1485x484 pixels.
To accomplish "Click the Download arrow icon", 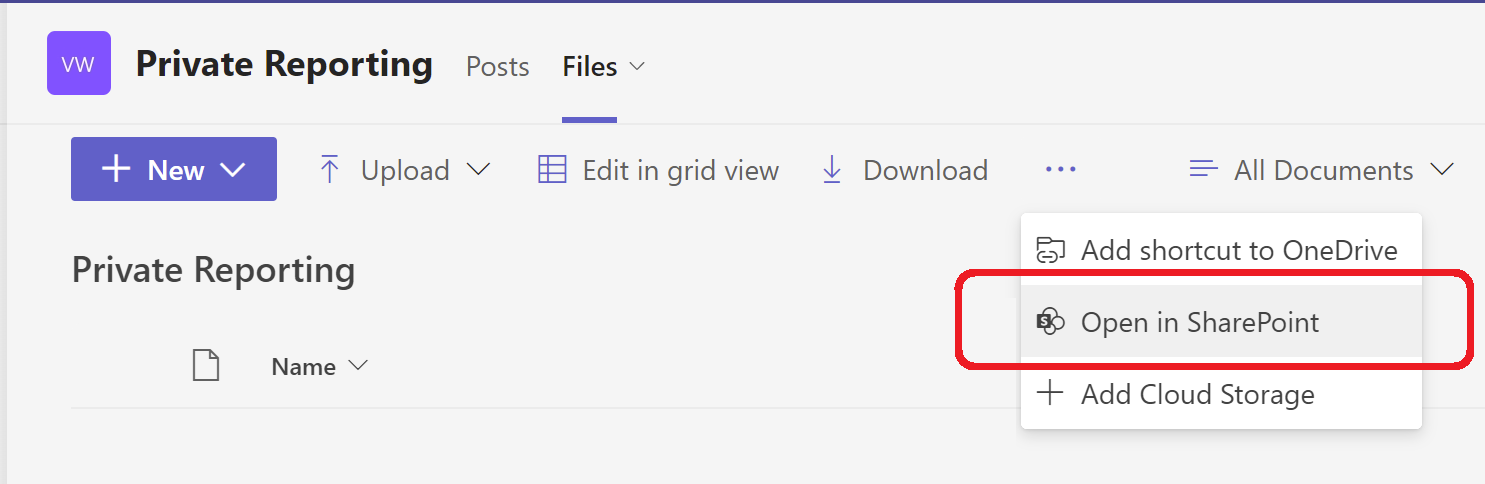I will point(832,170).
